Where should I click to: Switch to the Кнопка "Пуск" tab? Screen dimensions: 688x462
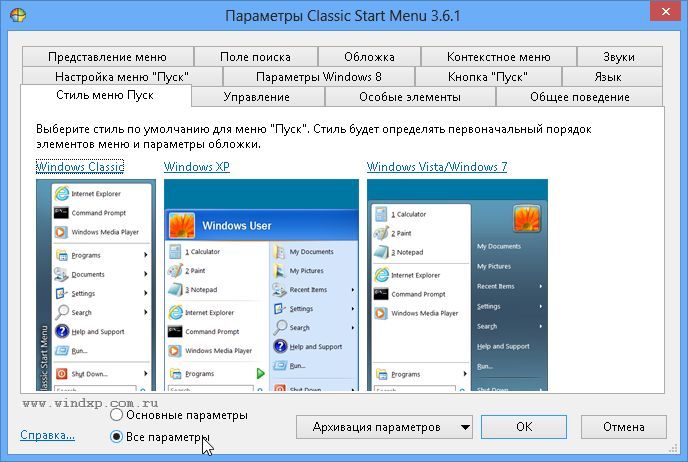[488, 77]
